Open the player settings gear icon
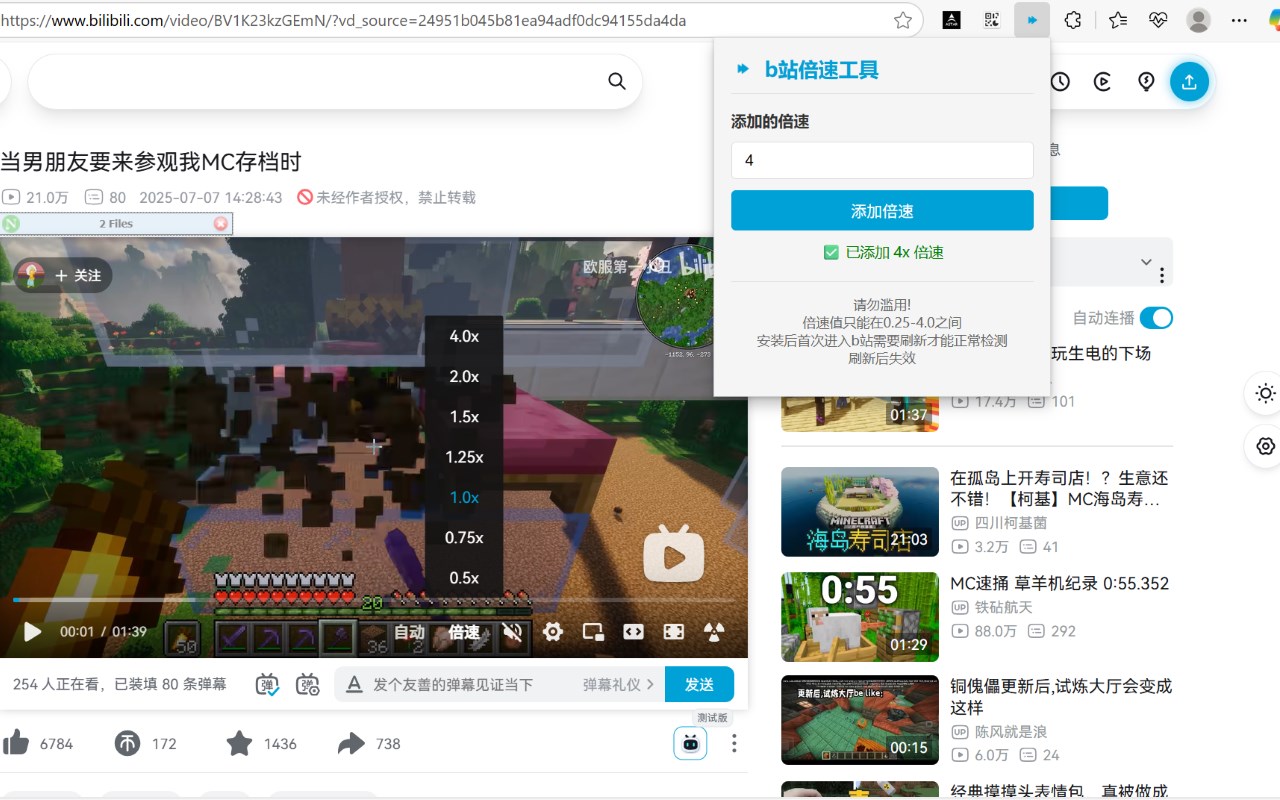 [x=552, y=632]
